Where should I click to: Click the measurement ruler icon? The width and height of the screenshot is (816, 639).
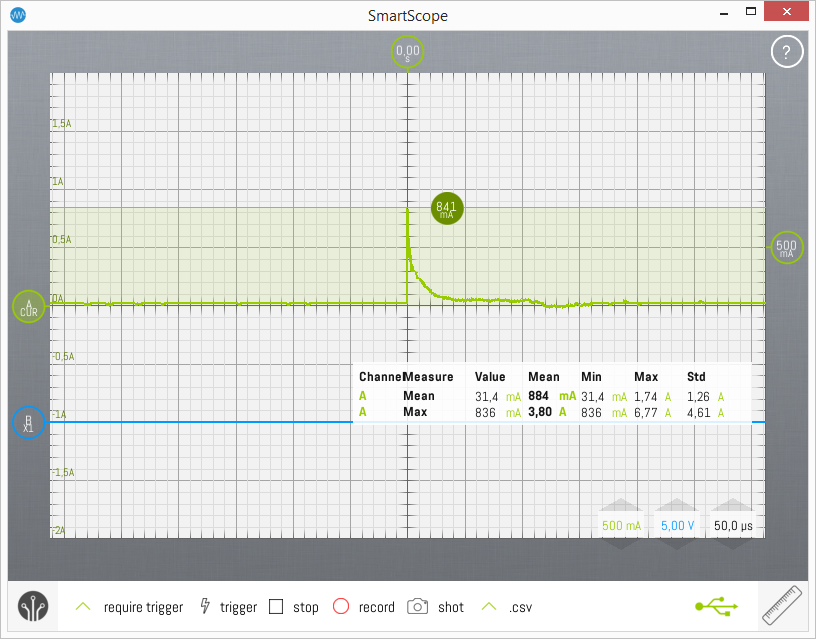coord(783,606)
